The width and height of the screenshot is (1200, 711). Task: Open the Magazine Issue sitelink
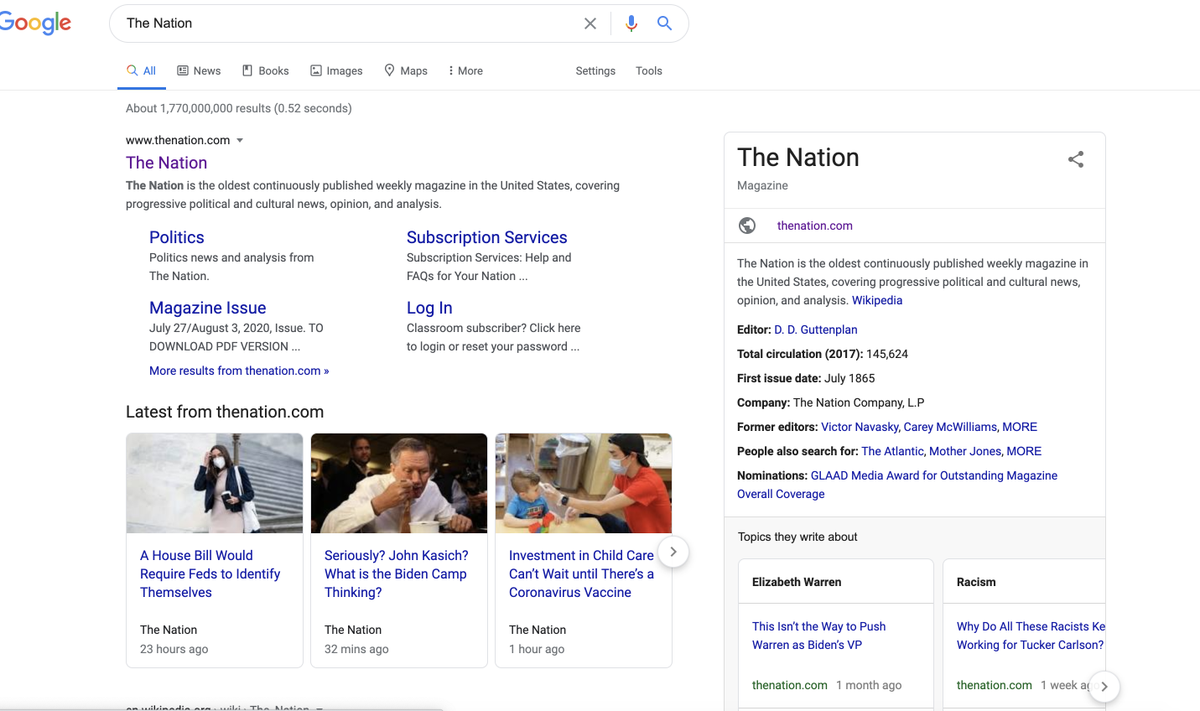[207, 308]
